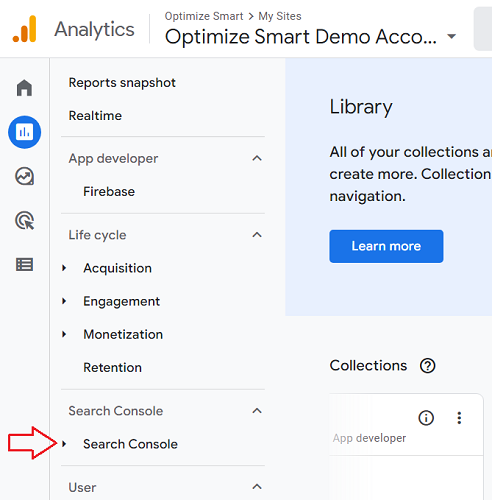
Task: Click the Learn more button
Action: [386, 246]
